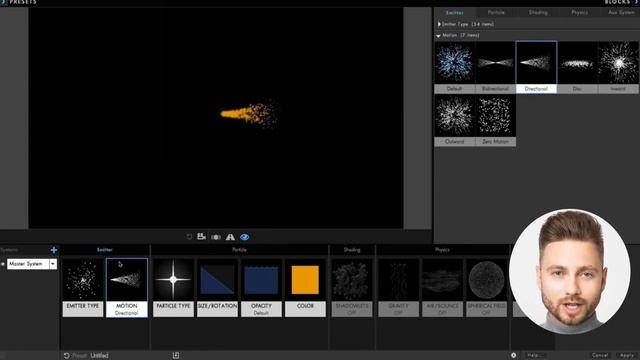Click the motion blur icon below preview
The width and height of the screenshot is (640, 360).
[x=216, y=237]
